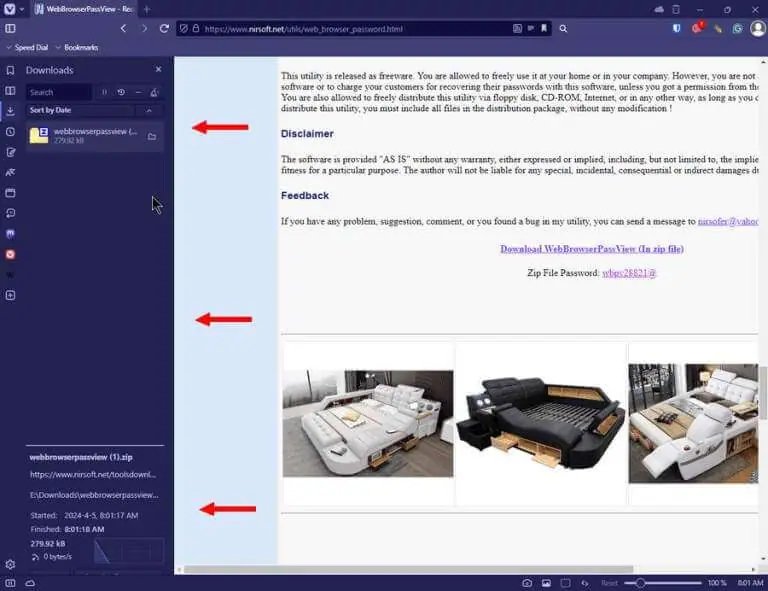
Task: Retry download using the retry button
Action: [x=121, y=92]
